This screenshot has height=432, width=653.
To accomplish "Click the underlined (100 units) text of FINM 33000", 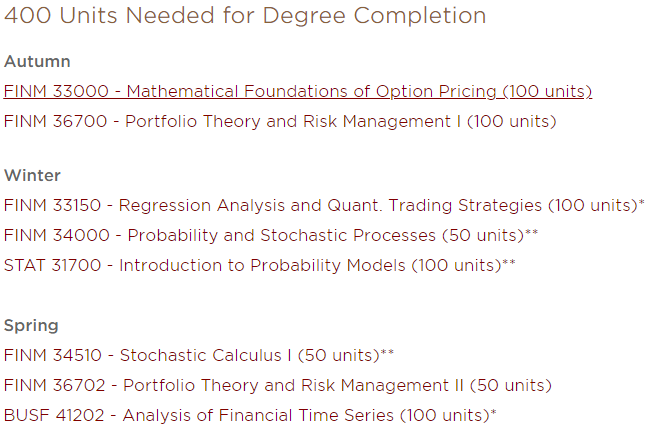I will (547, 91).
